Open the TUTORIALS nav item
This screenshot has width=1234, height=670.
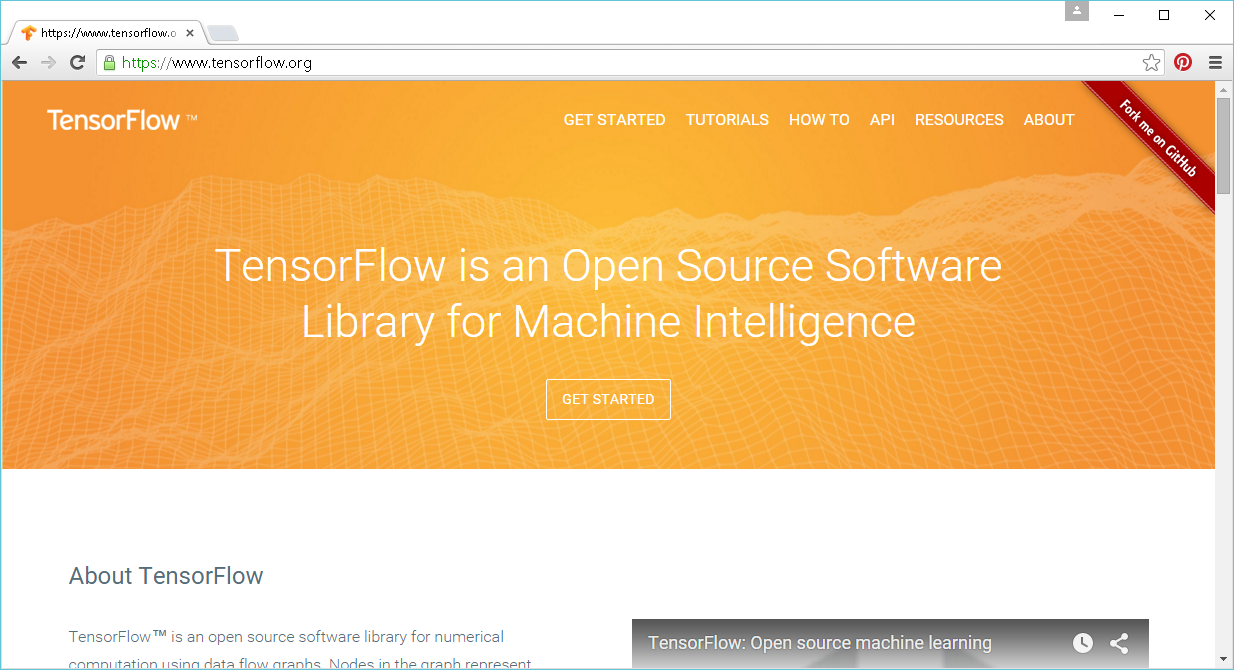(x=727, y=120)
